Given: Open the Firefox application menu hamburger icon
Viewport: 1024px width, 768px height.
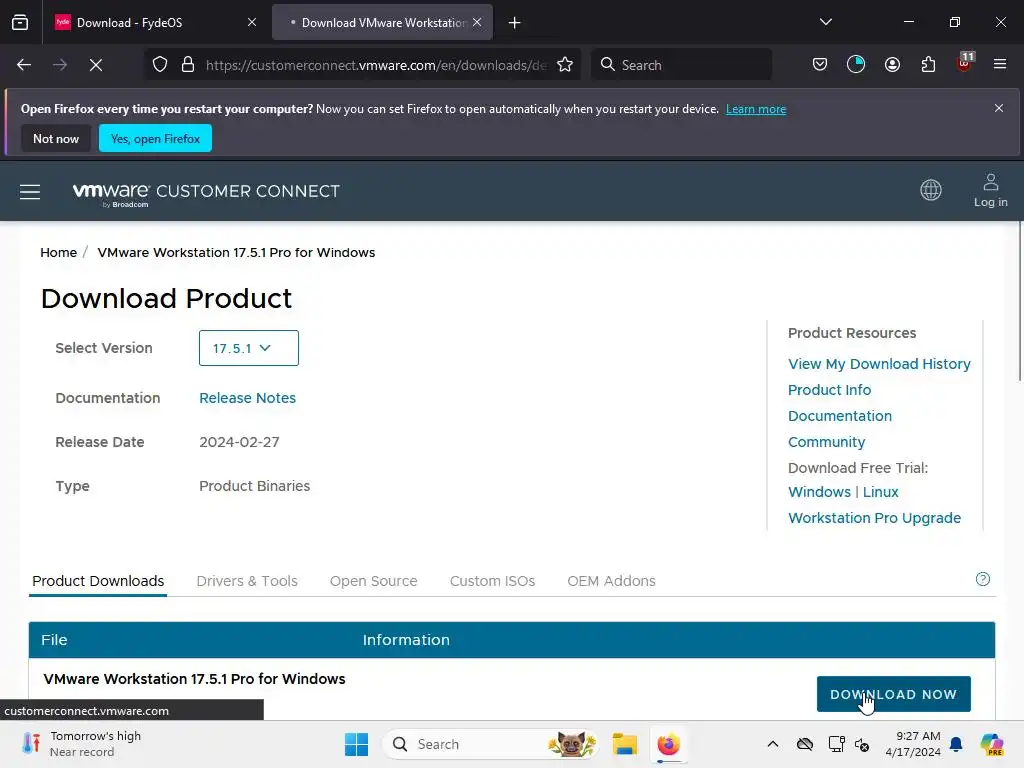Looking at the screenshot, I should pos(1000,65).
